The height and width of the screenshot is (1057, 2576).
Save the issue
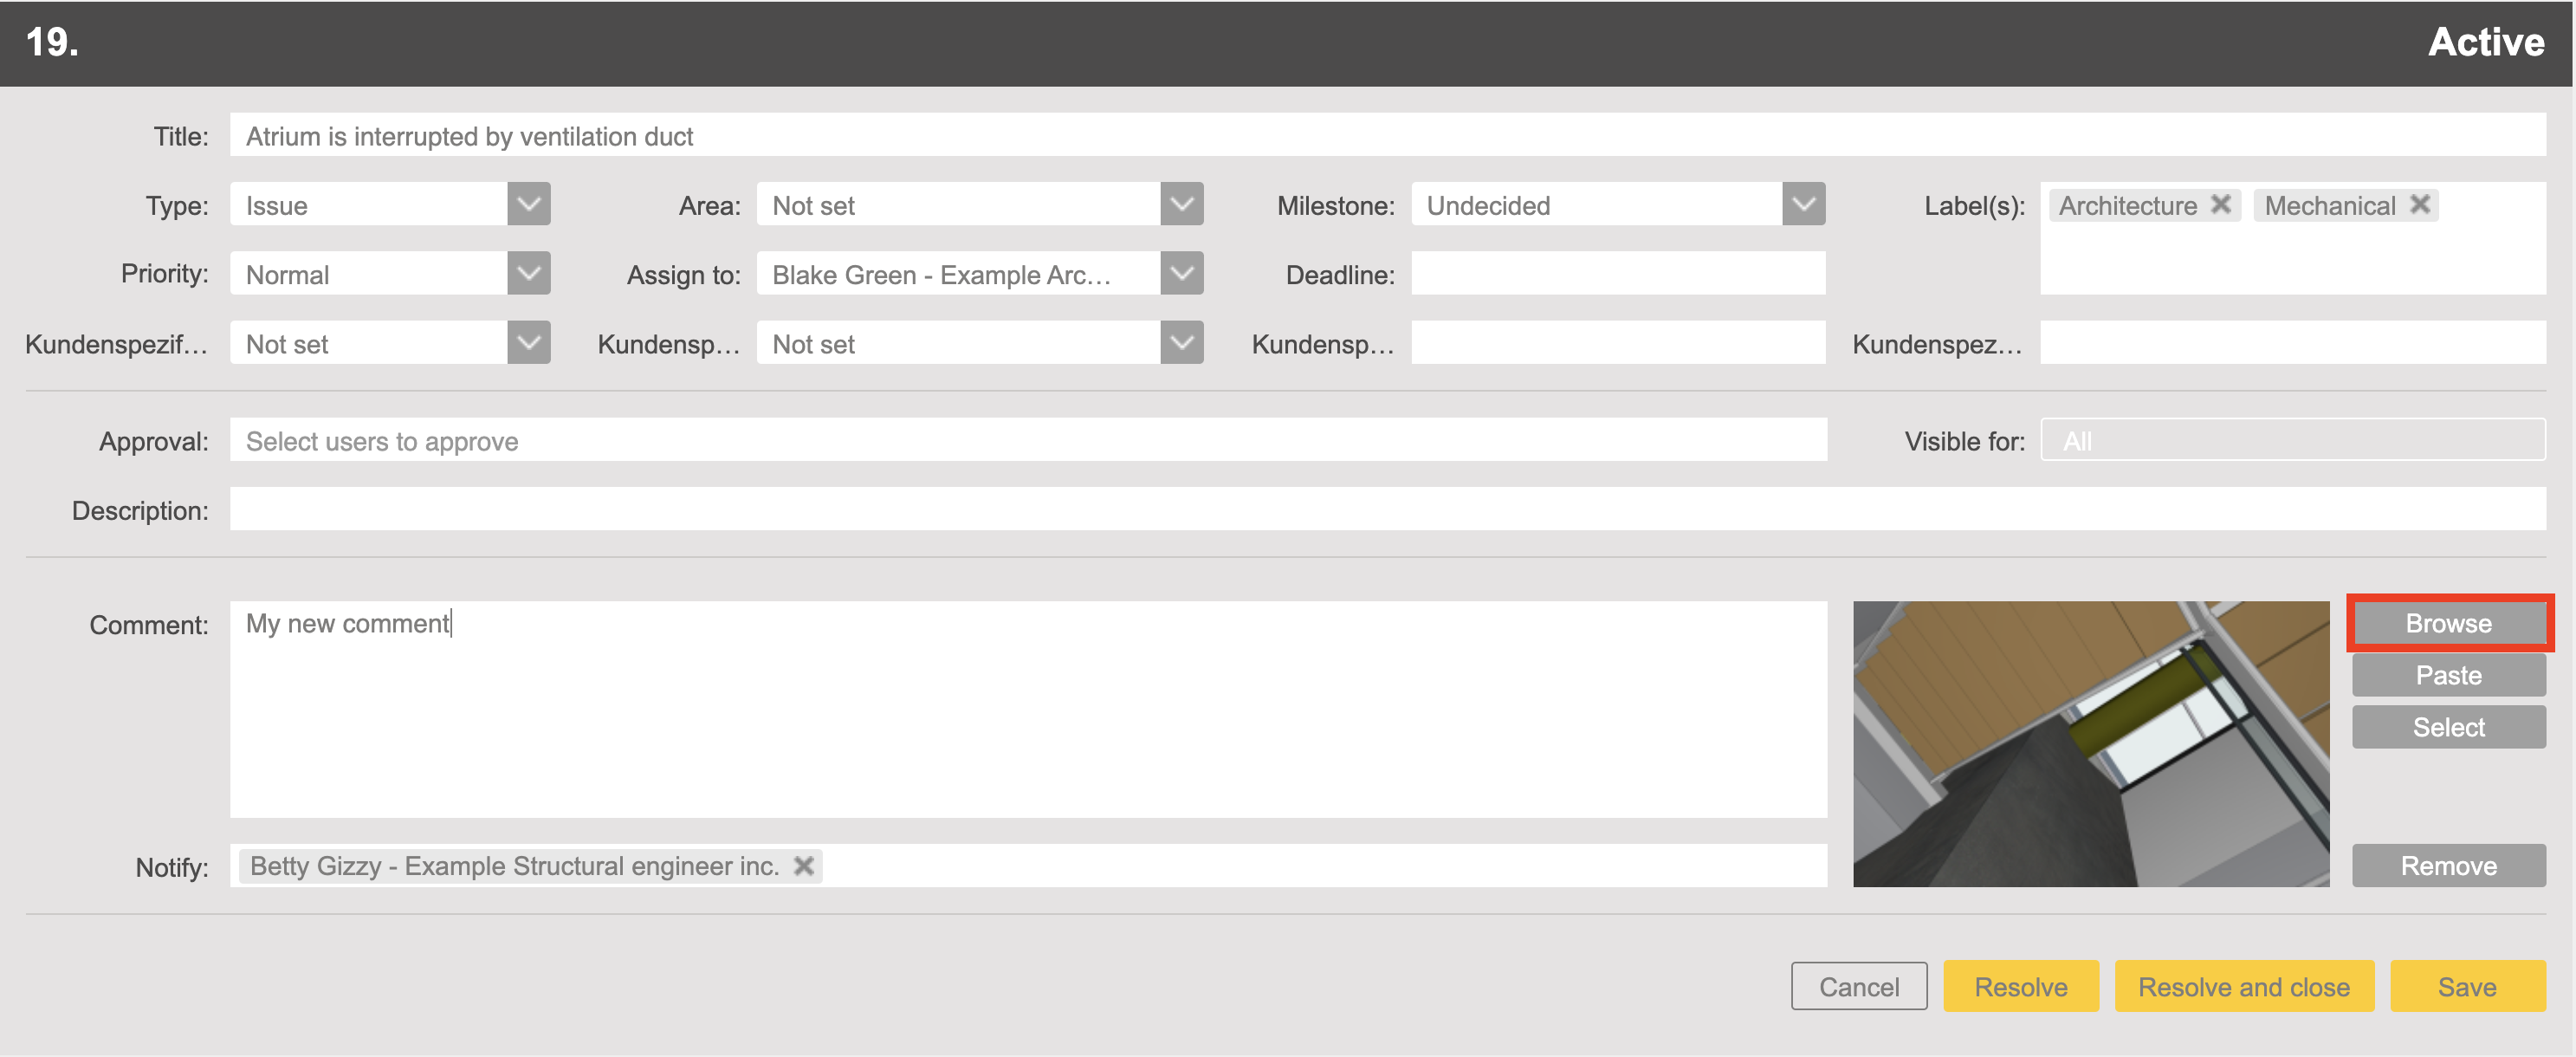pyautogui.click(x=2467, y=986)
